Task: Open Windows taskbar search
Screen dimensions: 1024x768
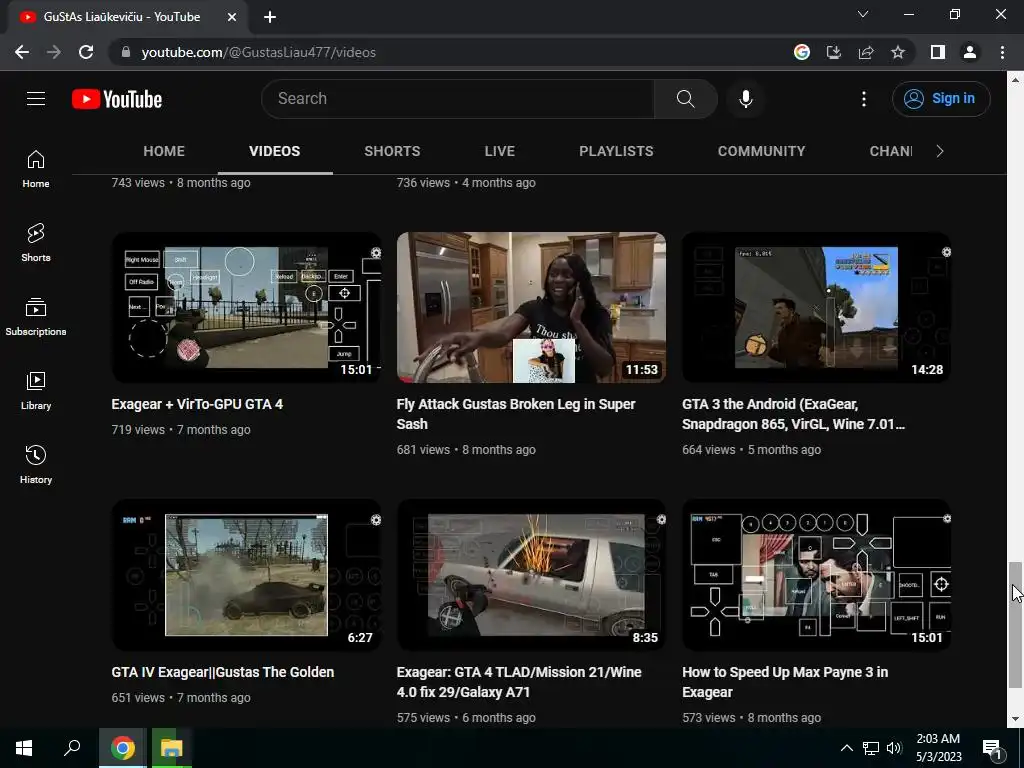Action: (x=72, y=748)
